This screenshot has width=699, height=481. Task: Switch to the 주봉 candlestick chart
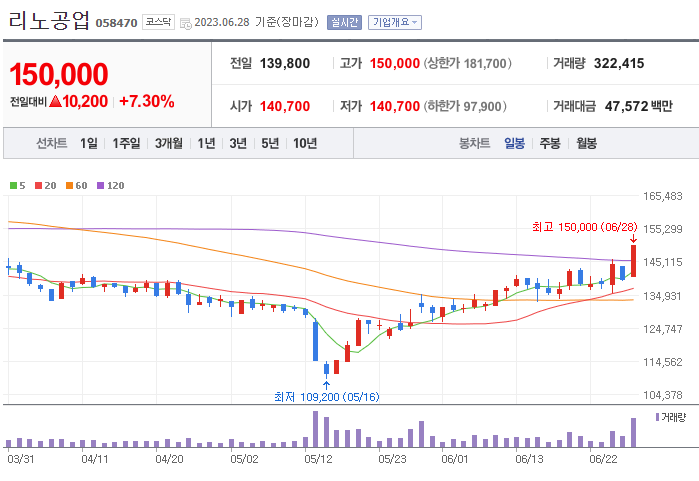click(x=550, y=143)
